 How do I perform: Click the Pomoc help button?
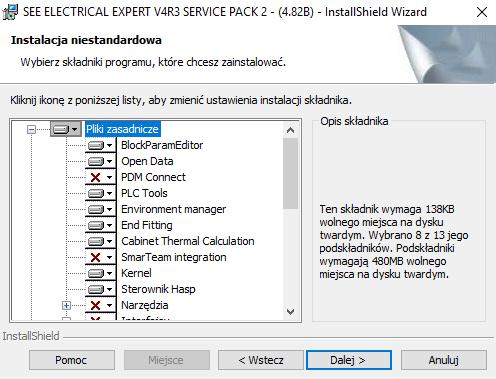coord(72,360)
